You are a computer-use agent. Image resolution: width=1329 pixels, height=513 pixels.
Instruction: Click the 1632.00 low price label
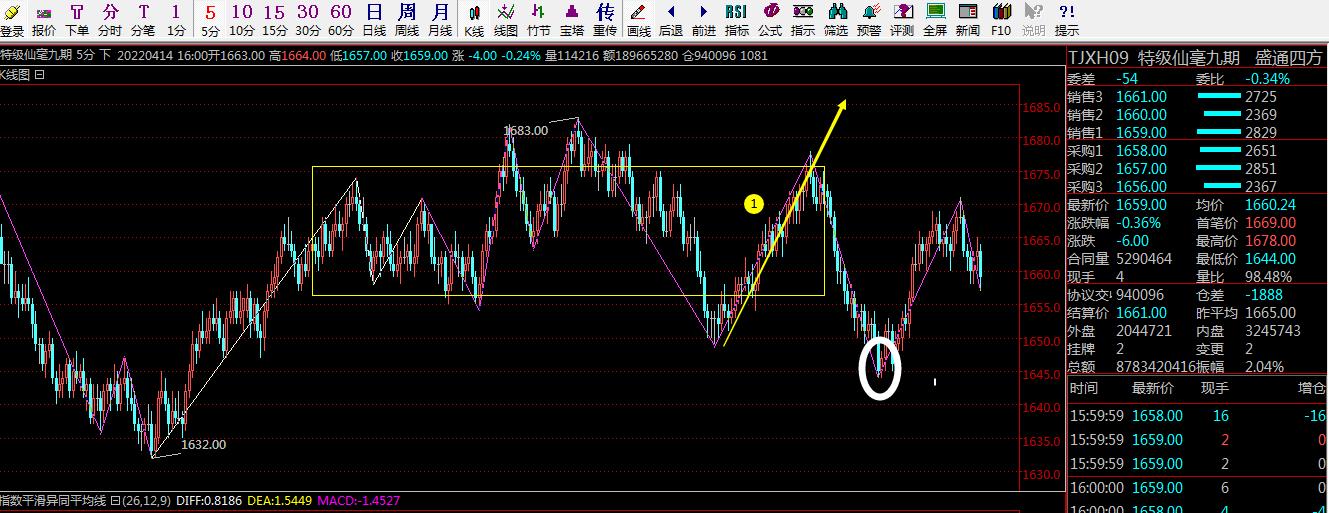pyautogui.click(x=203, y=444)
